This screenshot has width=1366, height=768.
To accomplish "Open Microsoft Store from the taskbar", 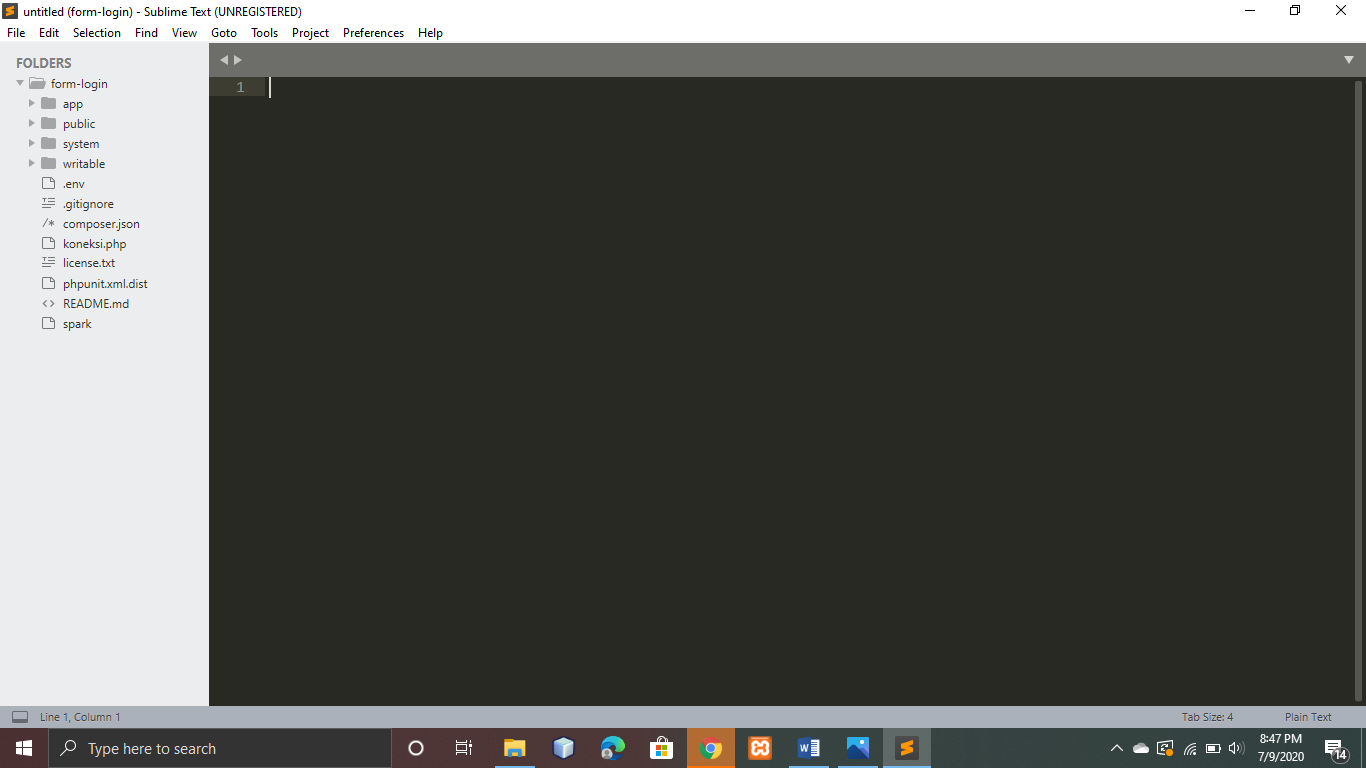I will [x=662, y=748].
